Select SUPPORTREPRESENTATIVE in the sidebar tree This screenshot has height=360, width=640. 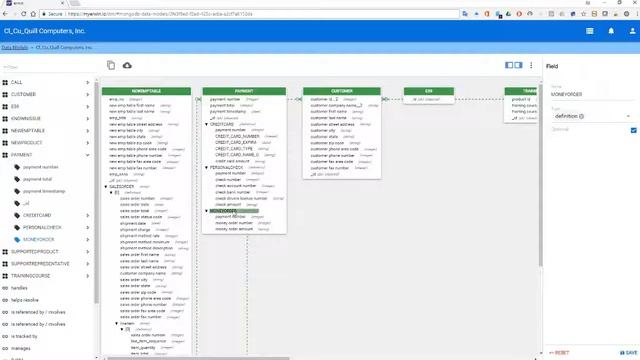(40, 264)
